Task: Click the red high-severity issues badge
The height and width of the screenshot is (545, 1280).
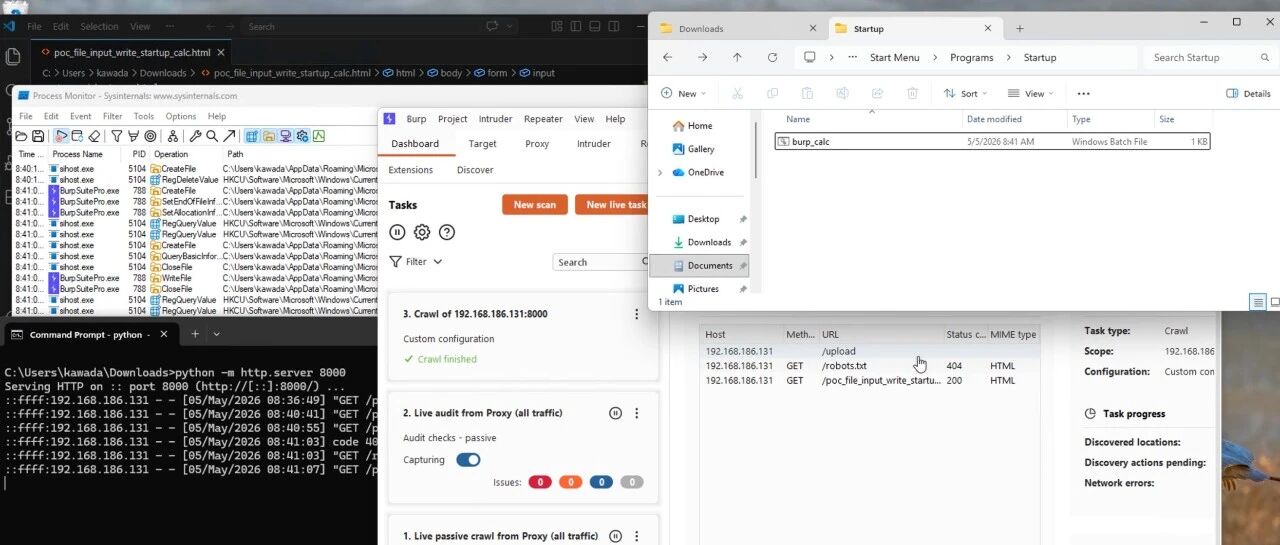Action: 539,482
